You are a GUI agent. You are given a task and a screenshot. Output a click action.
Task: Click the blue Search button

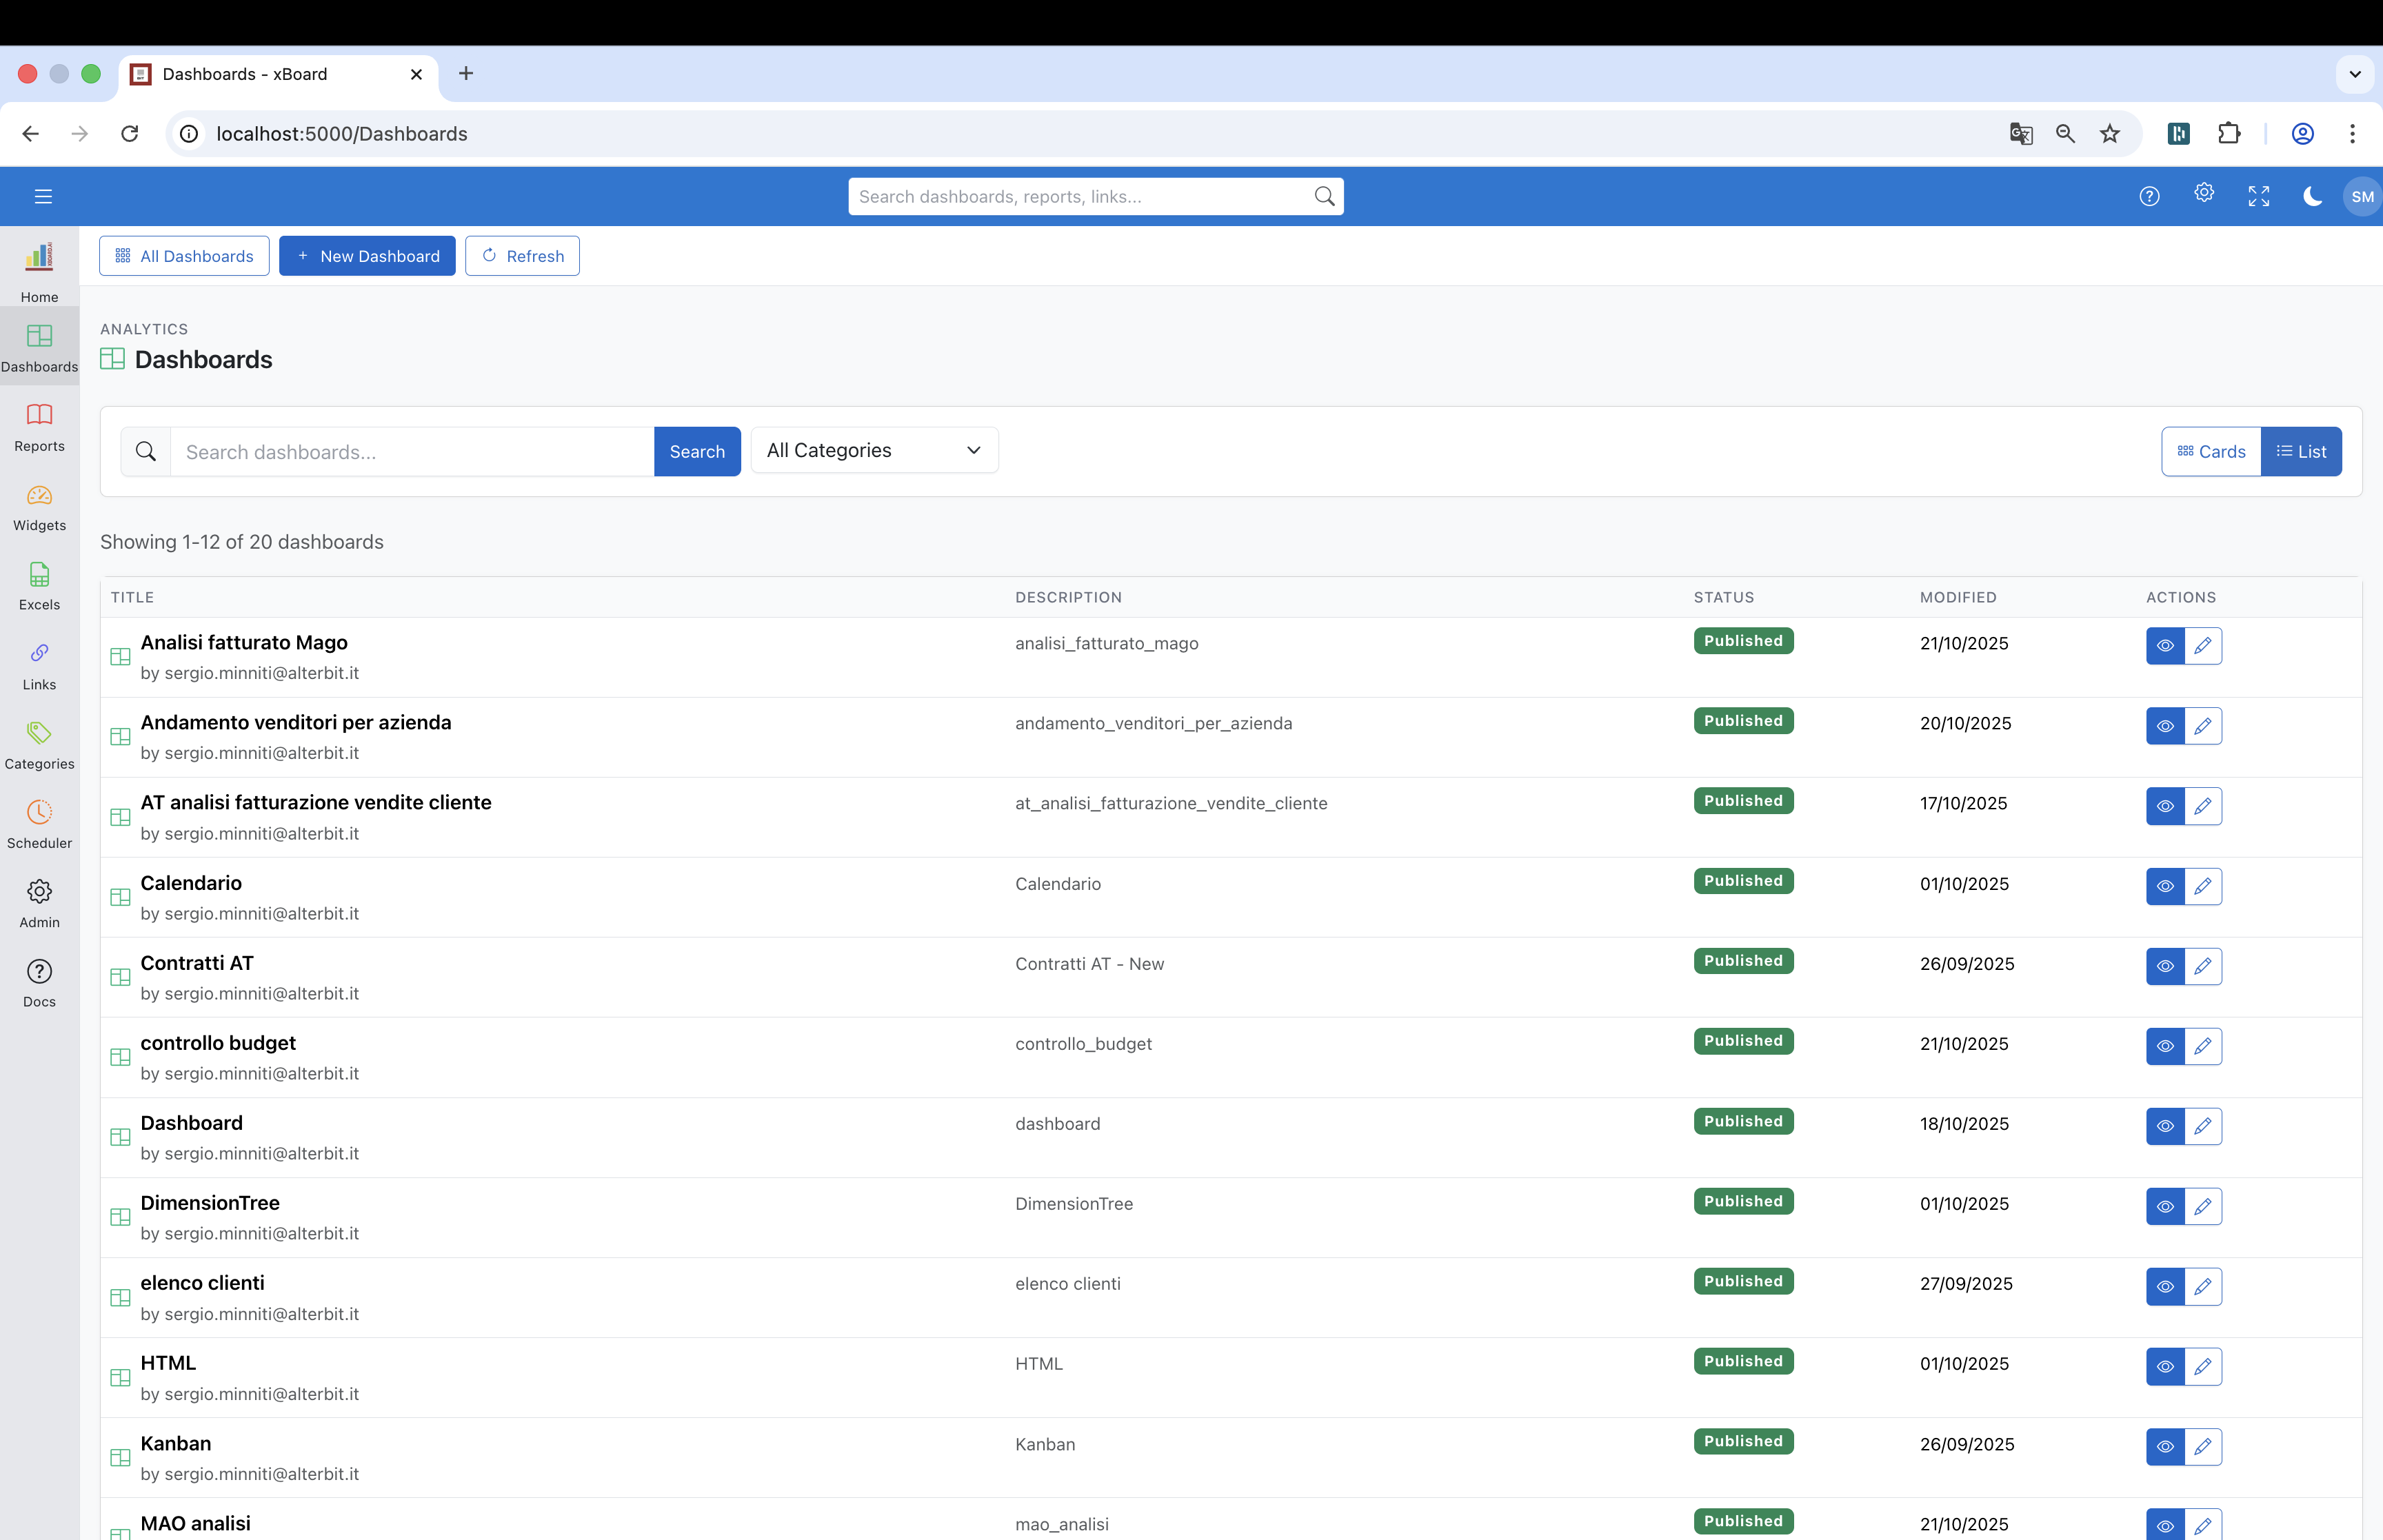click(x=697, y=451)
